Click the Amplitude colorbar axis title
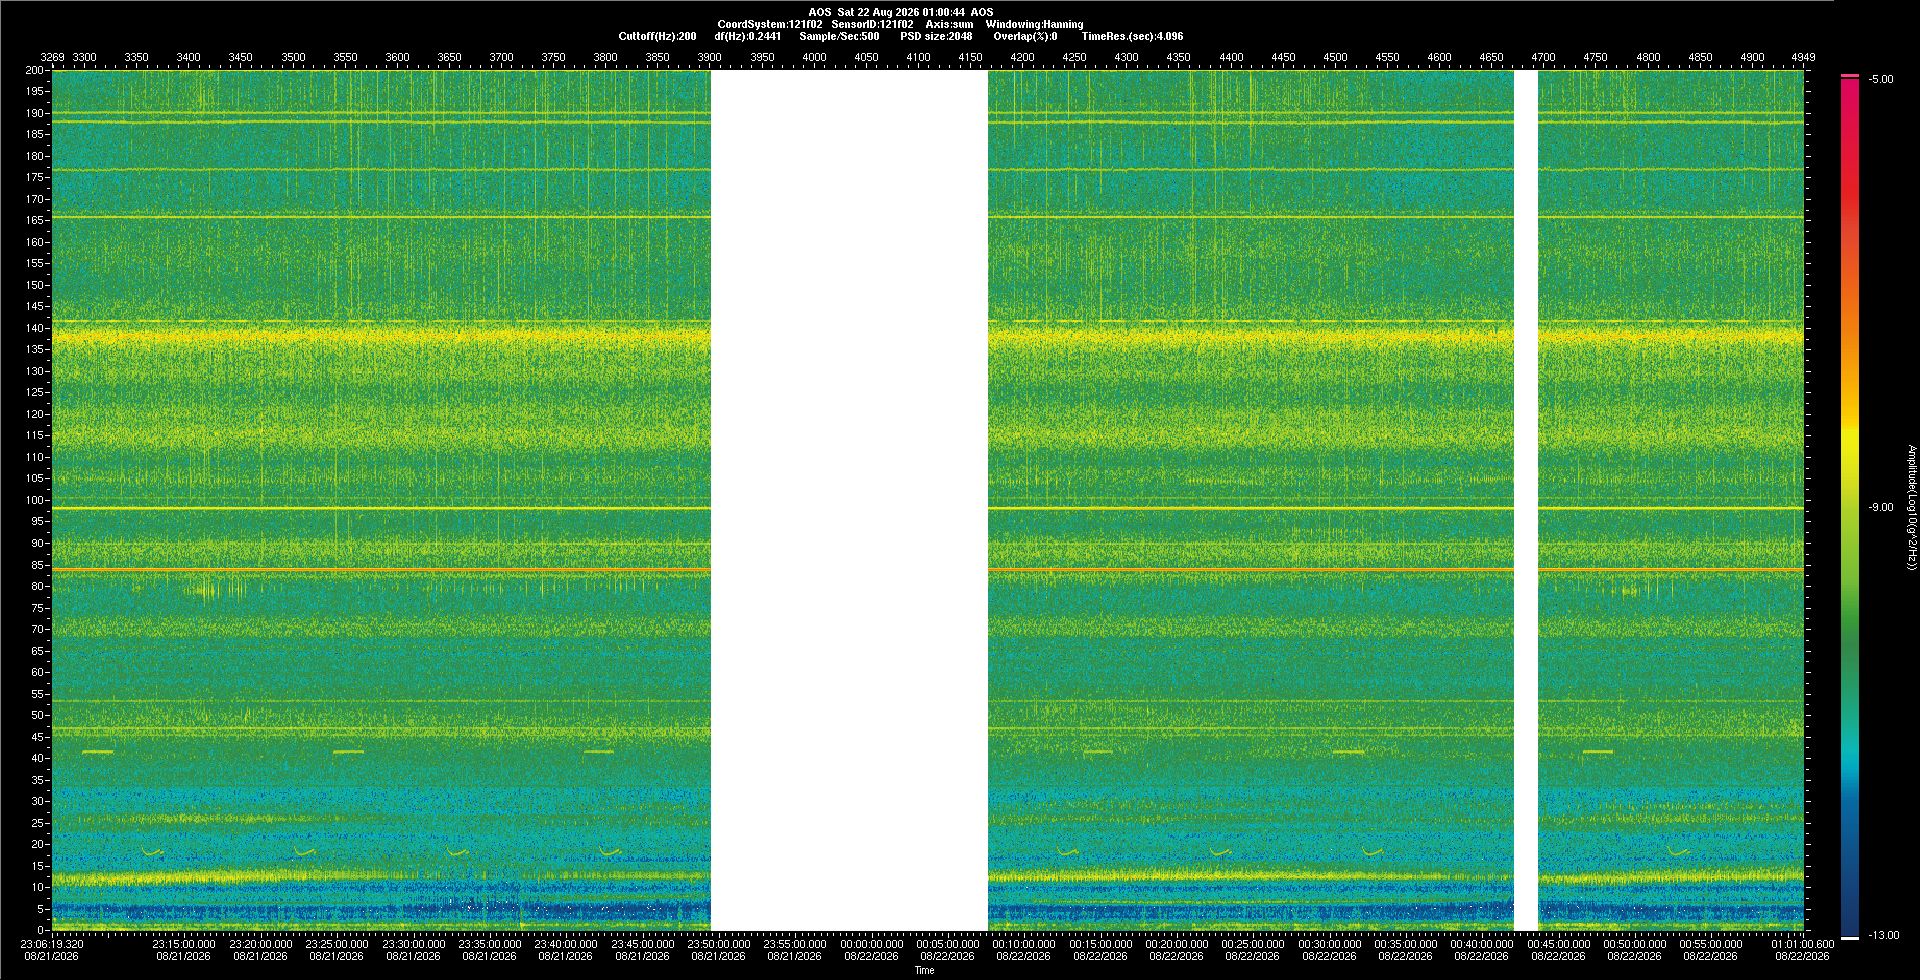Screen dimensions: 1920x980 (1911, 508)
